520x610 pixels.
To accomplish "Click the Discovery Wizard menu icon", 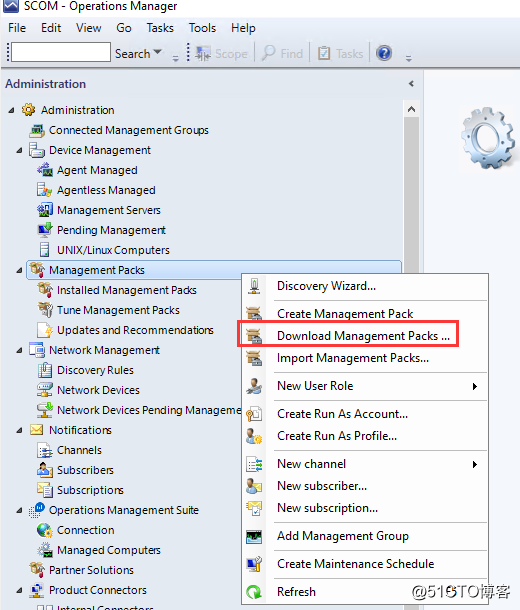I will click(x=254, y=286).
